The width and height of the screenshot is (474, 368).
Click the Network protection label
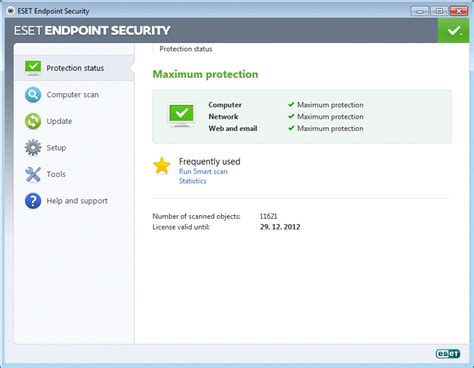point(223,117)
